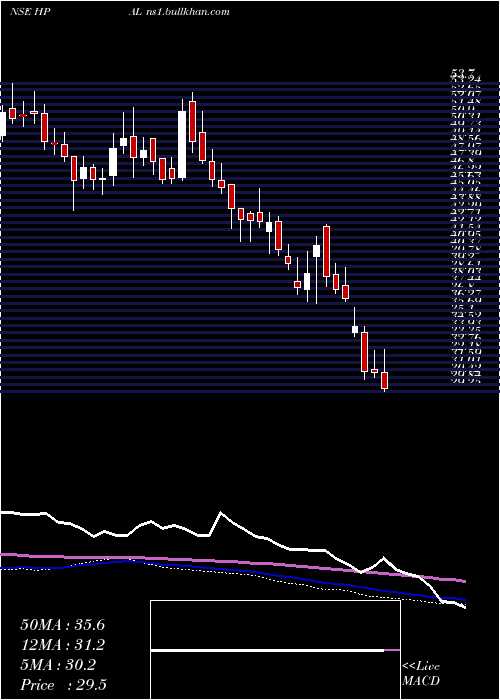The image size is (500, 700).
Task: Click the white MACD signal line in the box
Action: click(267, 651)
